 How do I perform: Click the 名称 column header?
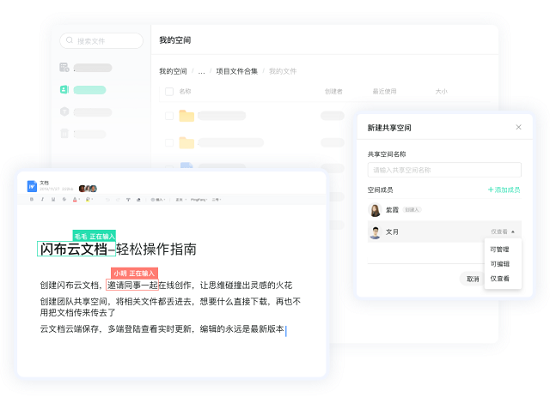click(x=185, y=92)
